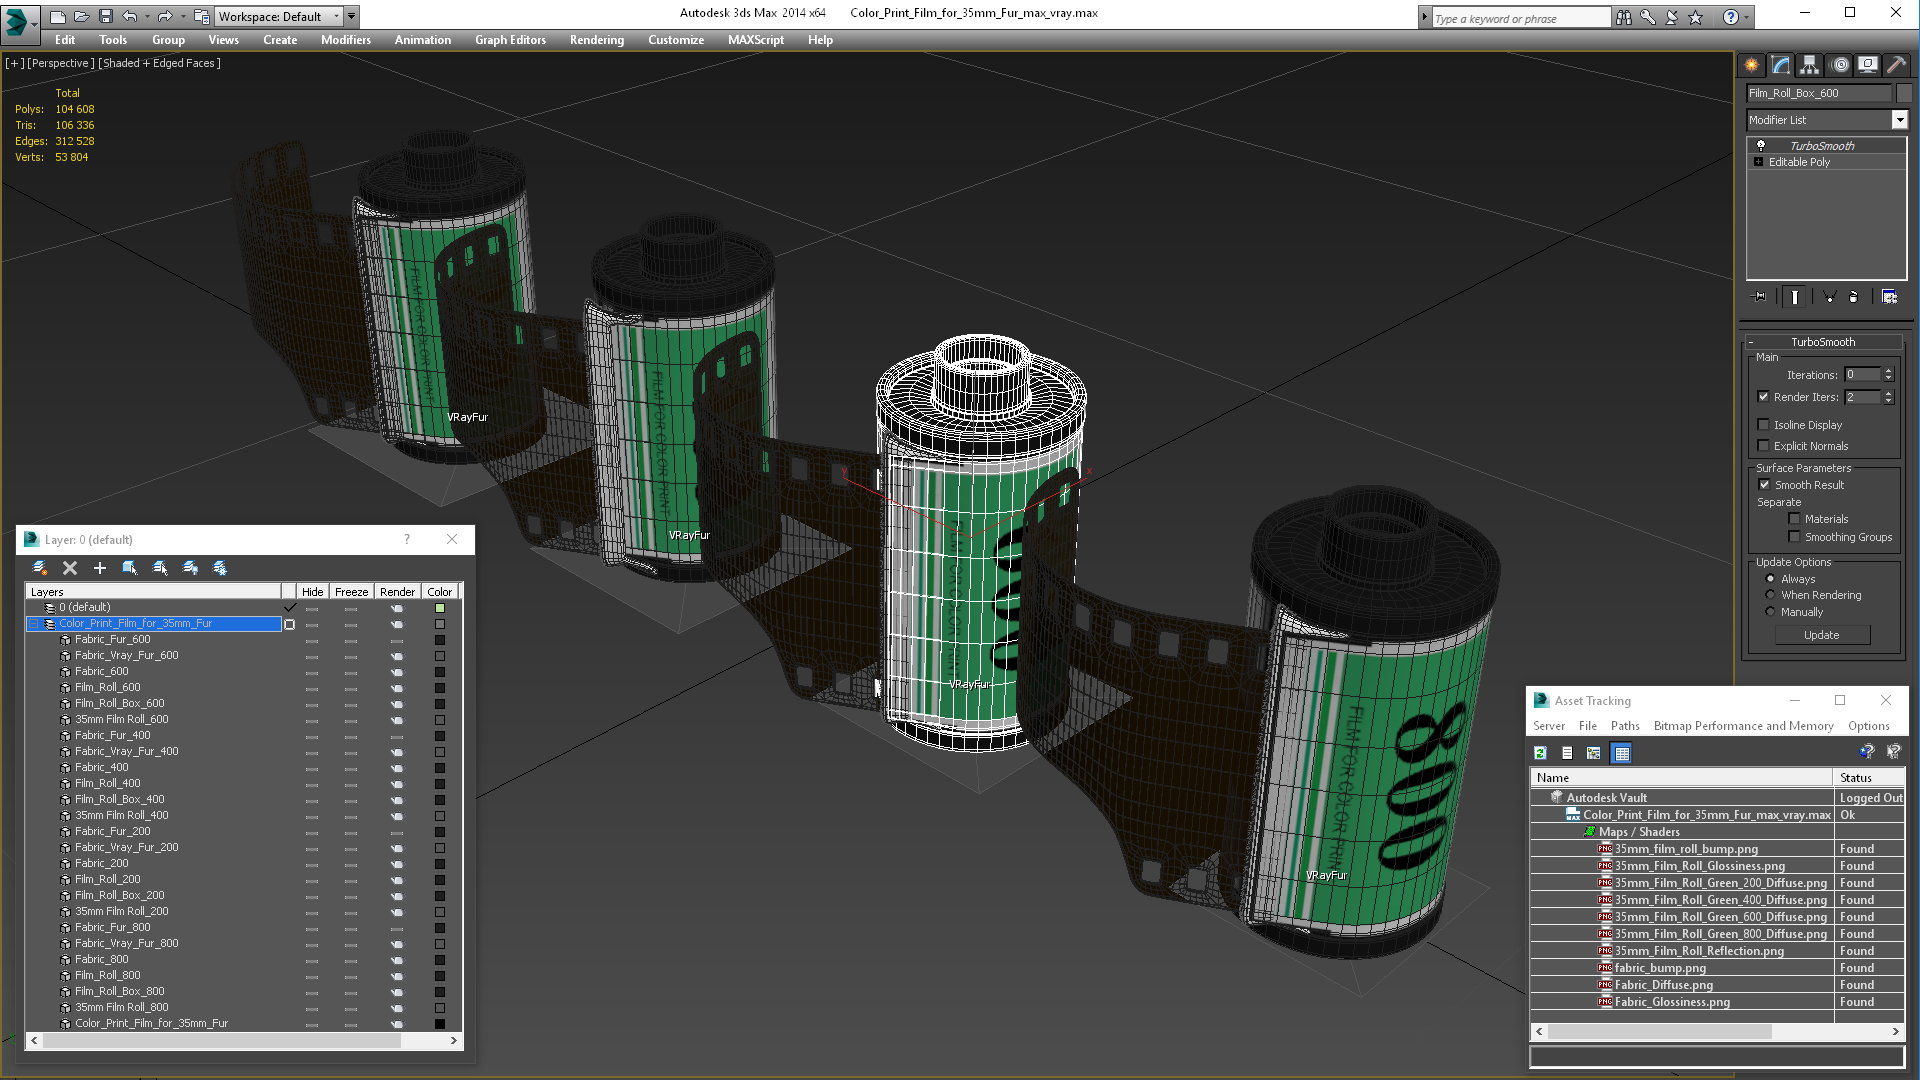Screen dimensions: 1920x1080
Task: Open the Rendering menu
Action: click(597, 40)
